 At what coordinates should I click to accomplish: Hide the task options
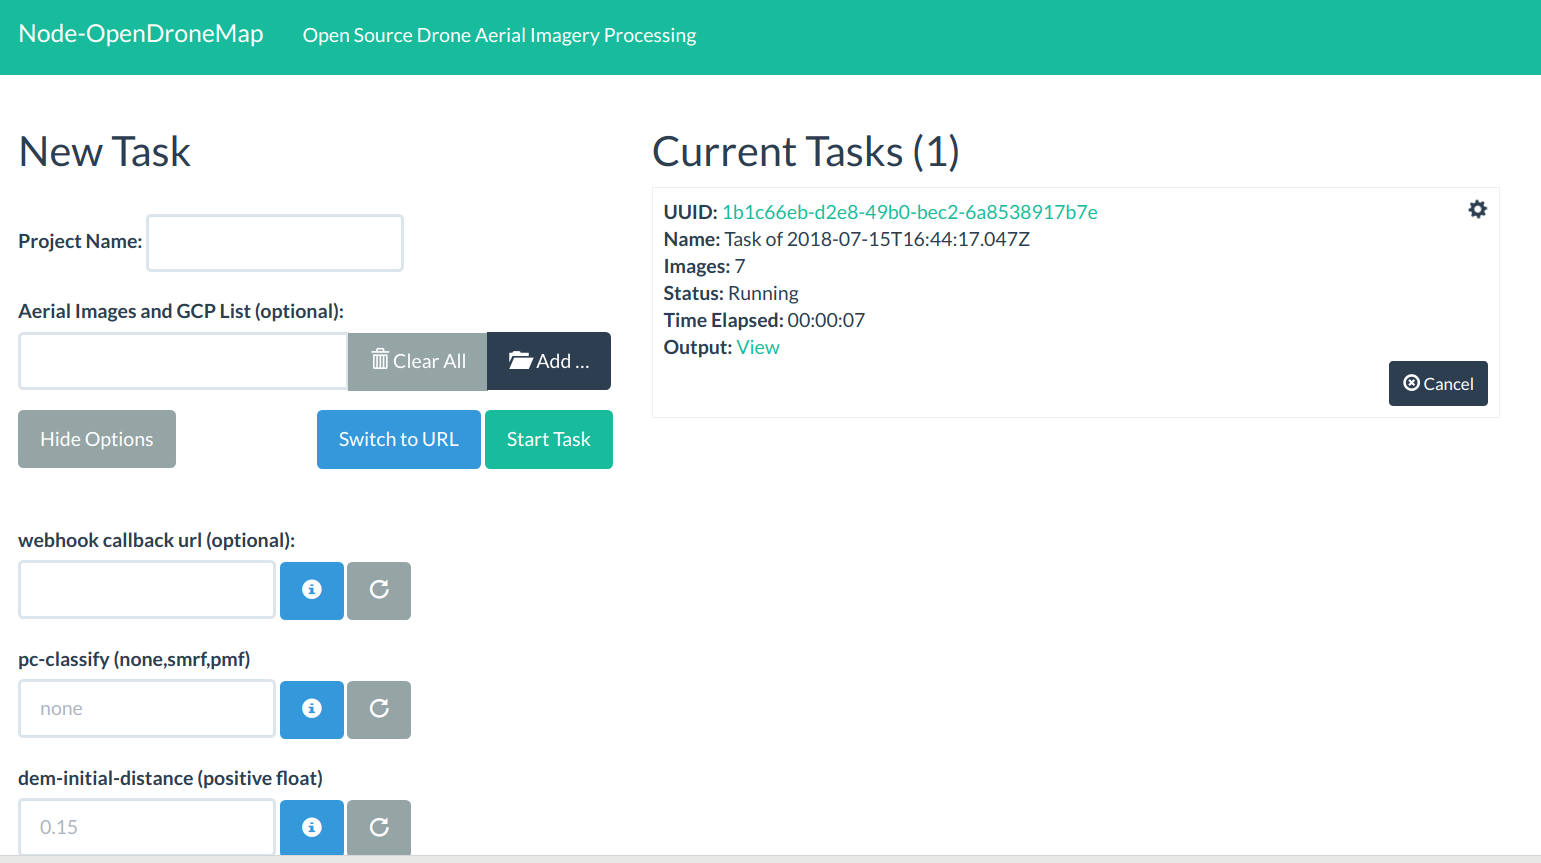pyautogui.click(x=97, y=439)
